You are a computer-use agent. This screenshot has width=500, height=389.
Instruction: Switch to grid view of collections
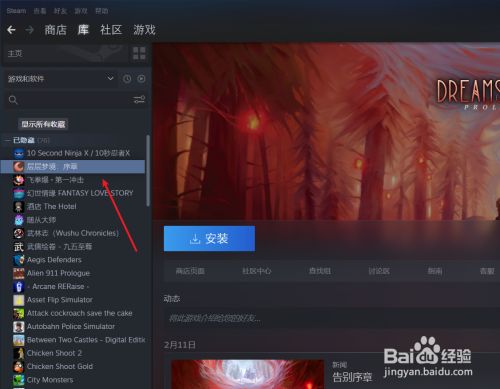(139, 53)
